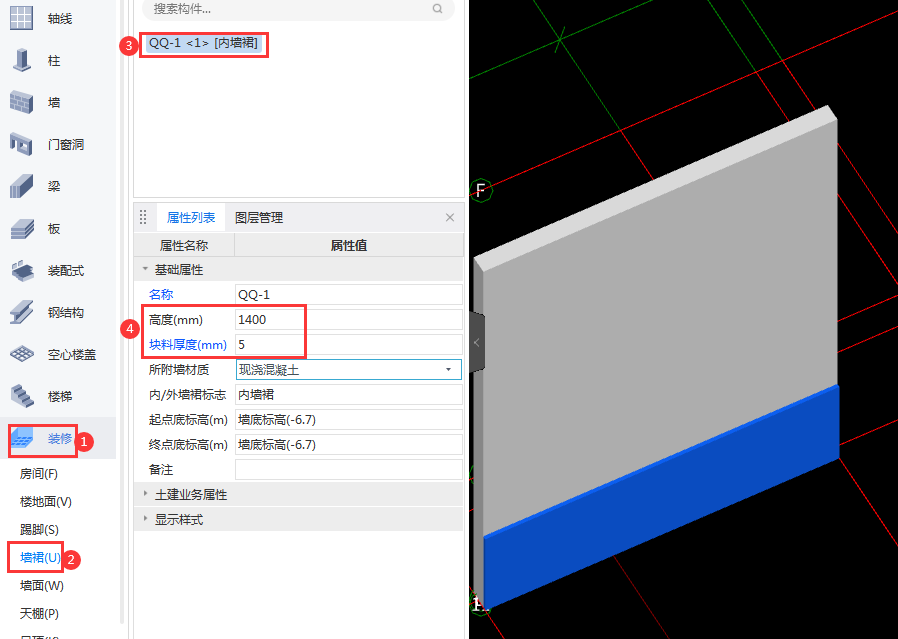Image resolution: width=898 pixels, height=639 pixels.
Task: Click the 属性值 column header
Action: point(349,246)
